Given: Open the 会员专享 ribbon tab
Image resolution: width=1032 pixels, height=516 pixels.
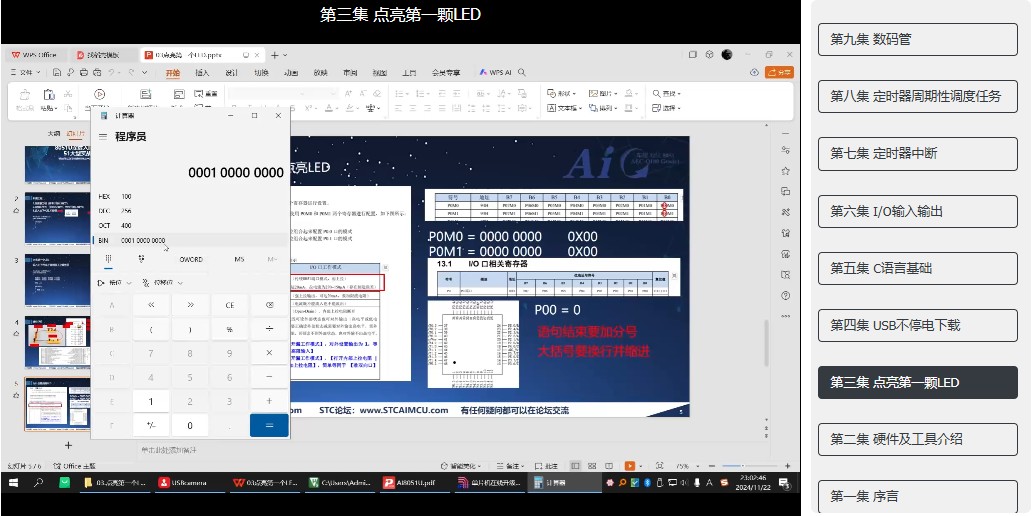Looking at the screenshot, I should (446, 72).
